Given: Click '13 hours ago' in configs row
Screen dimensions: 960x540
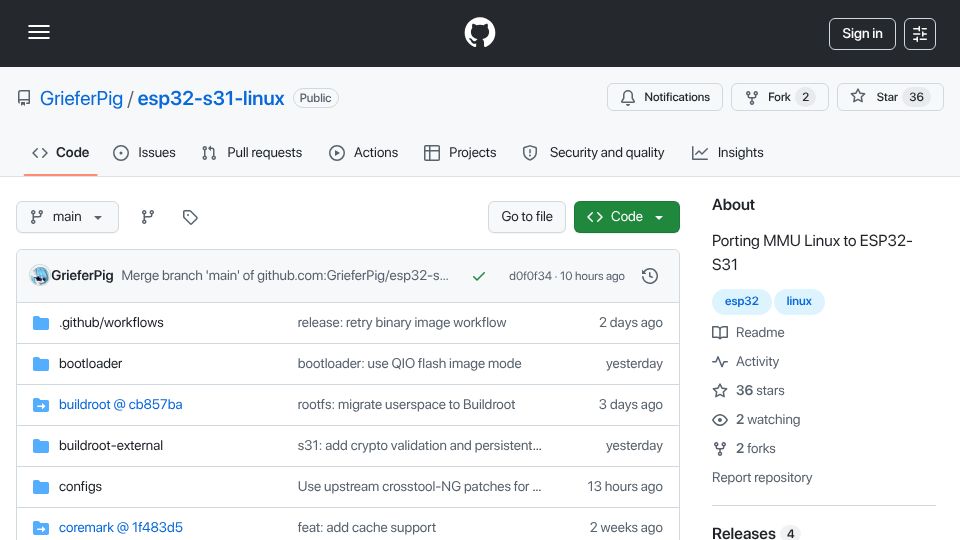Looking at the screenshot, I should click(624, 487).
